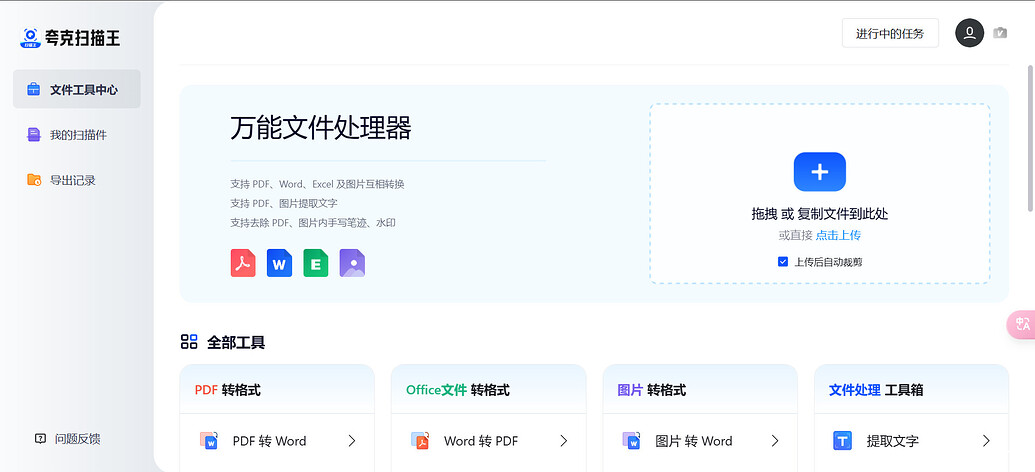This screenshot has height=472, width=1035.
Task: Click the floating pink translate icon
Action: (x=1021, y=324)
